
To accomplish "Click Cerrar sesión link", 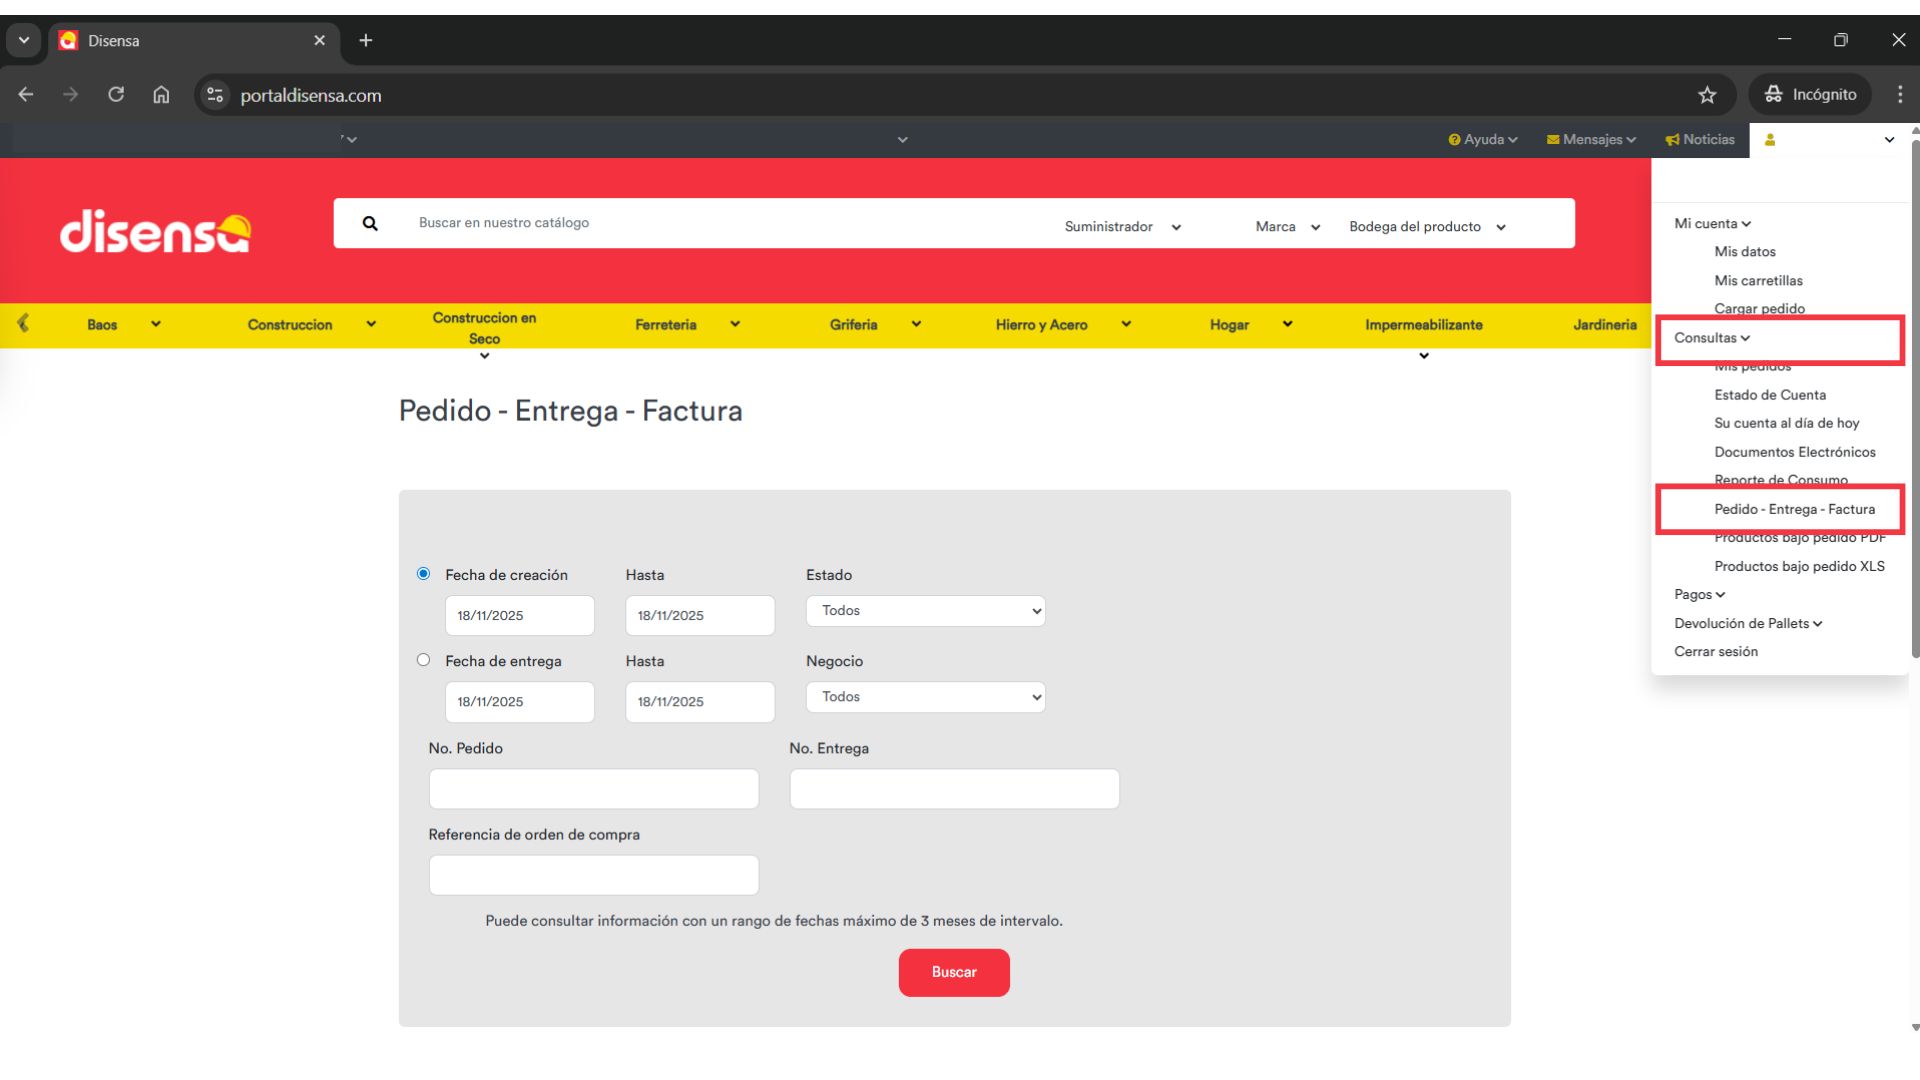I will [x=1715, y=652].
